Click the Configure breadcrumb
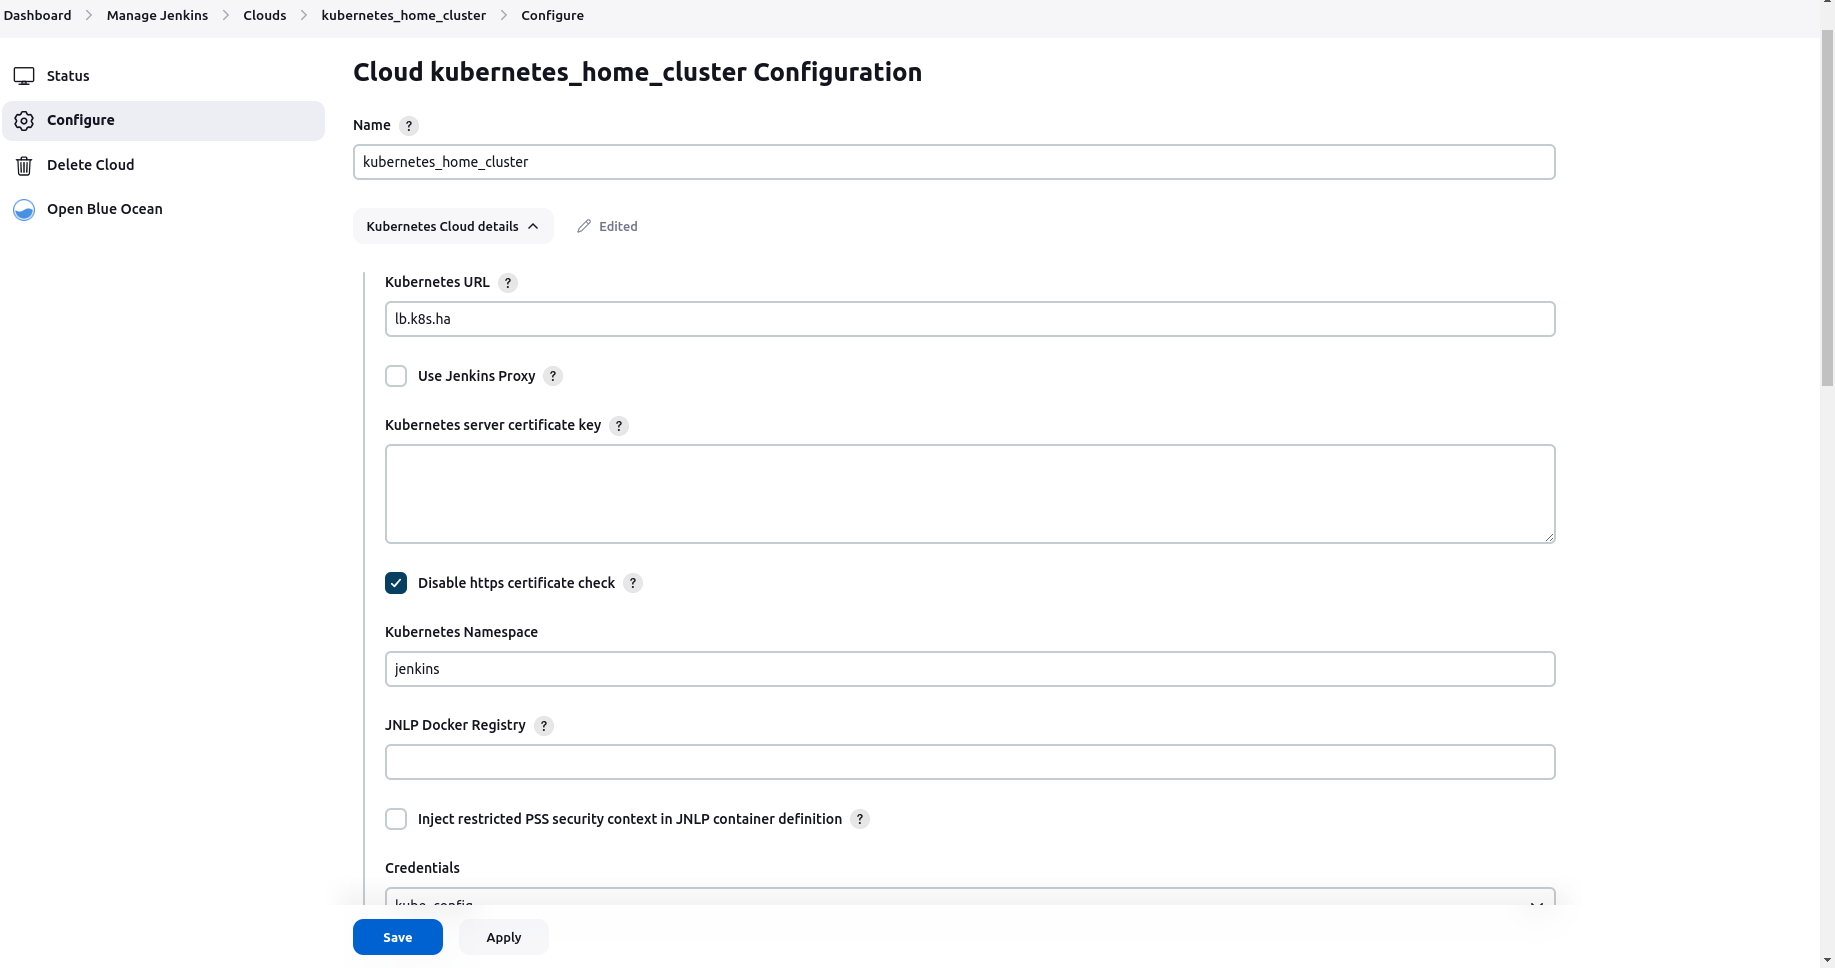 point(553,15)
